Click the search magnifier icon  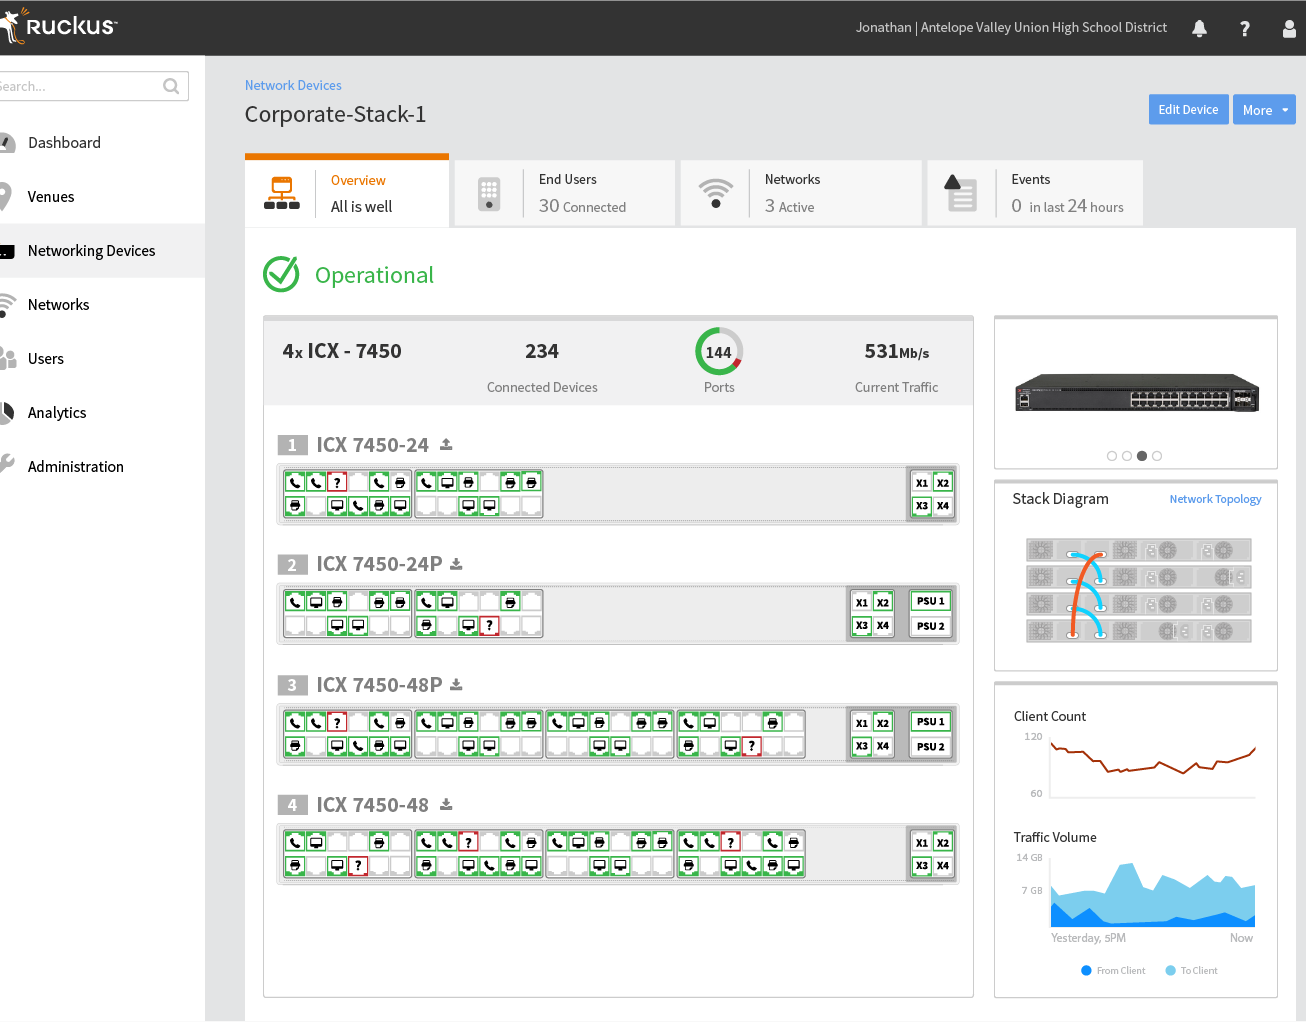(171, 86)
